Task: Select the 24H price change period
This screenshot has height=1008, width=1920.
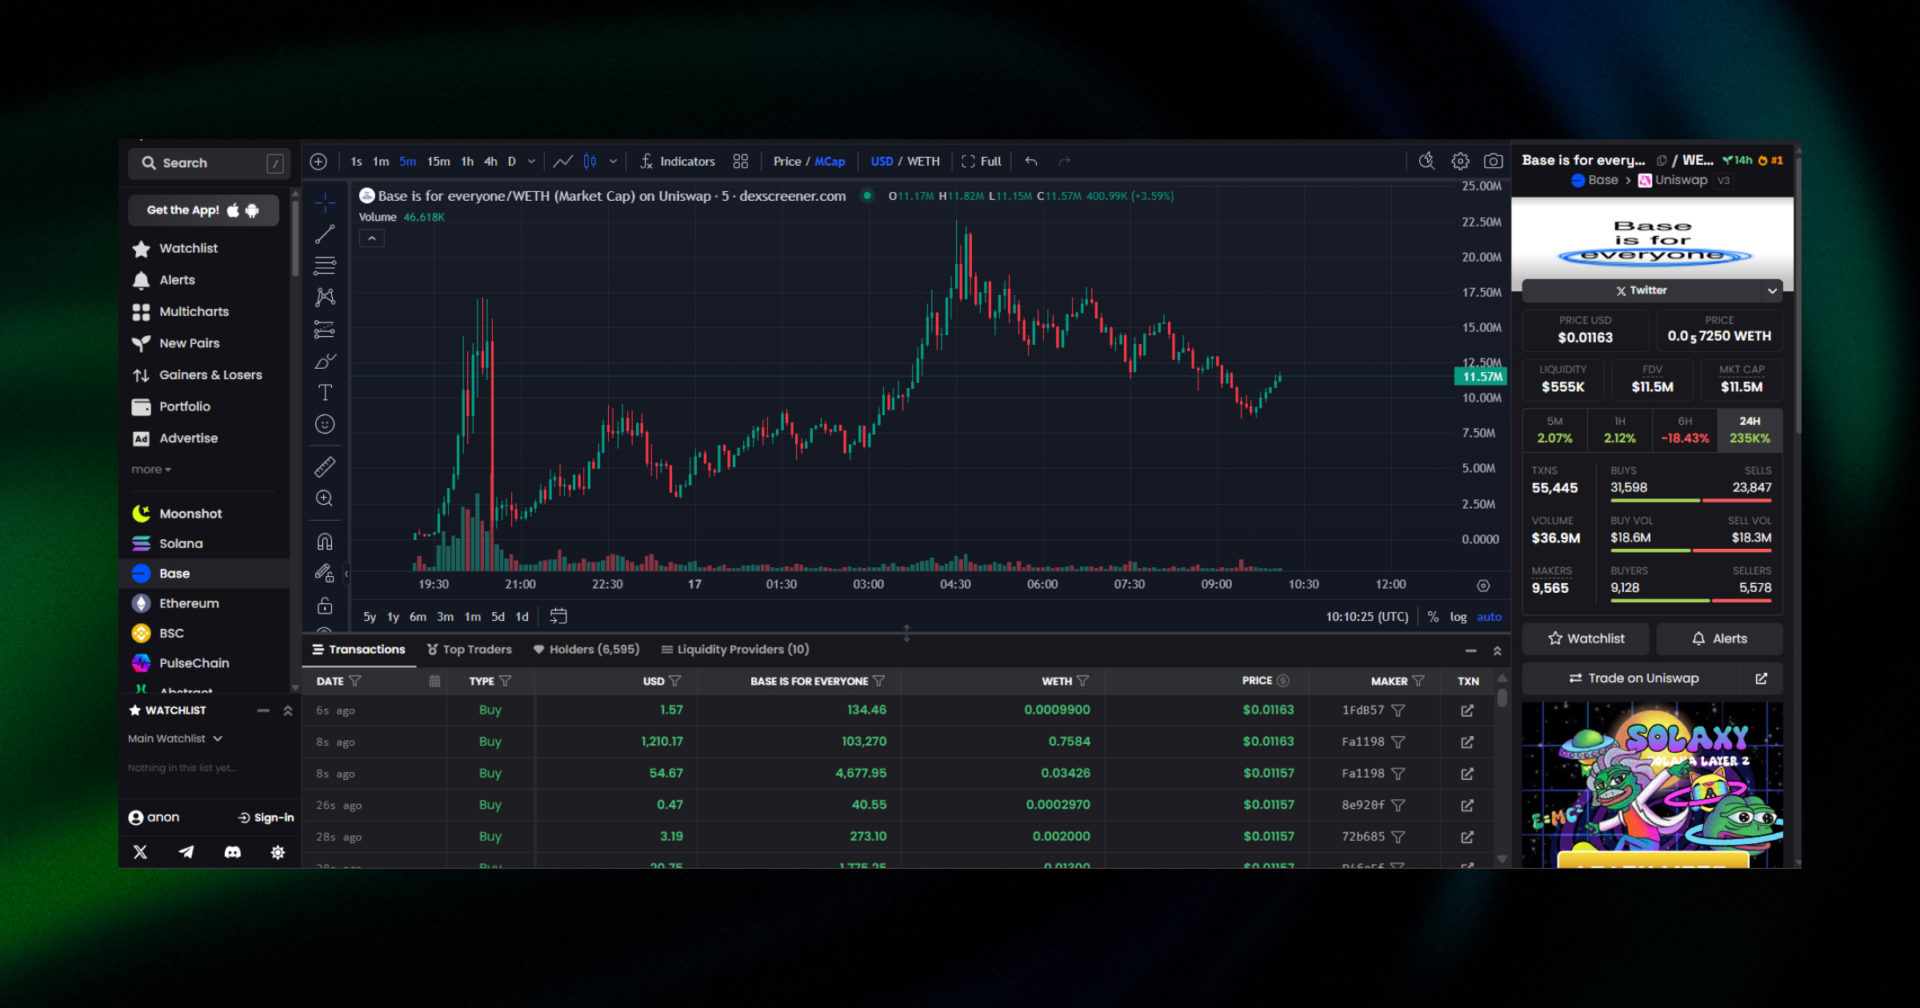Action: click(x=1749, y=430)
